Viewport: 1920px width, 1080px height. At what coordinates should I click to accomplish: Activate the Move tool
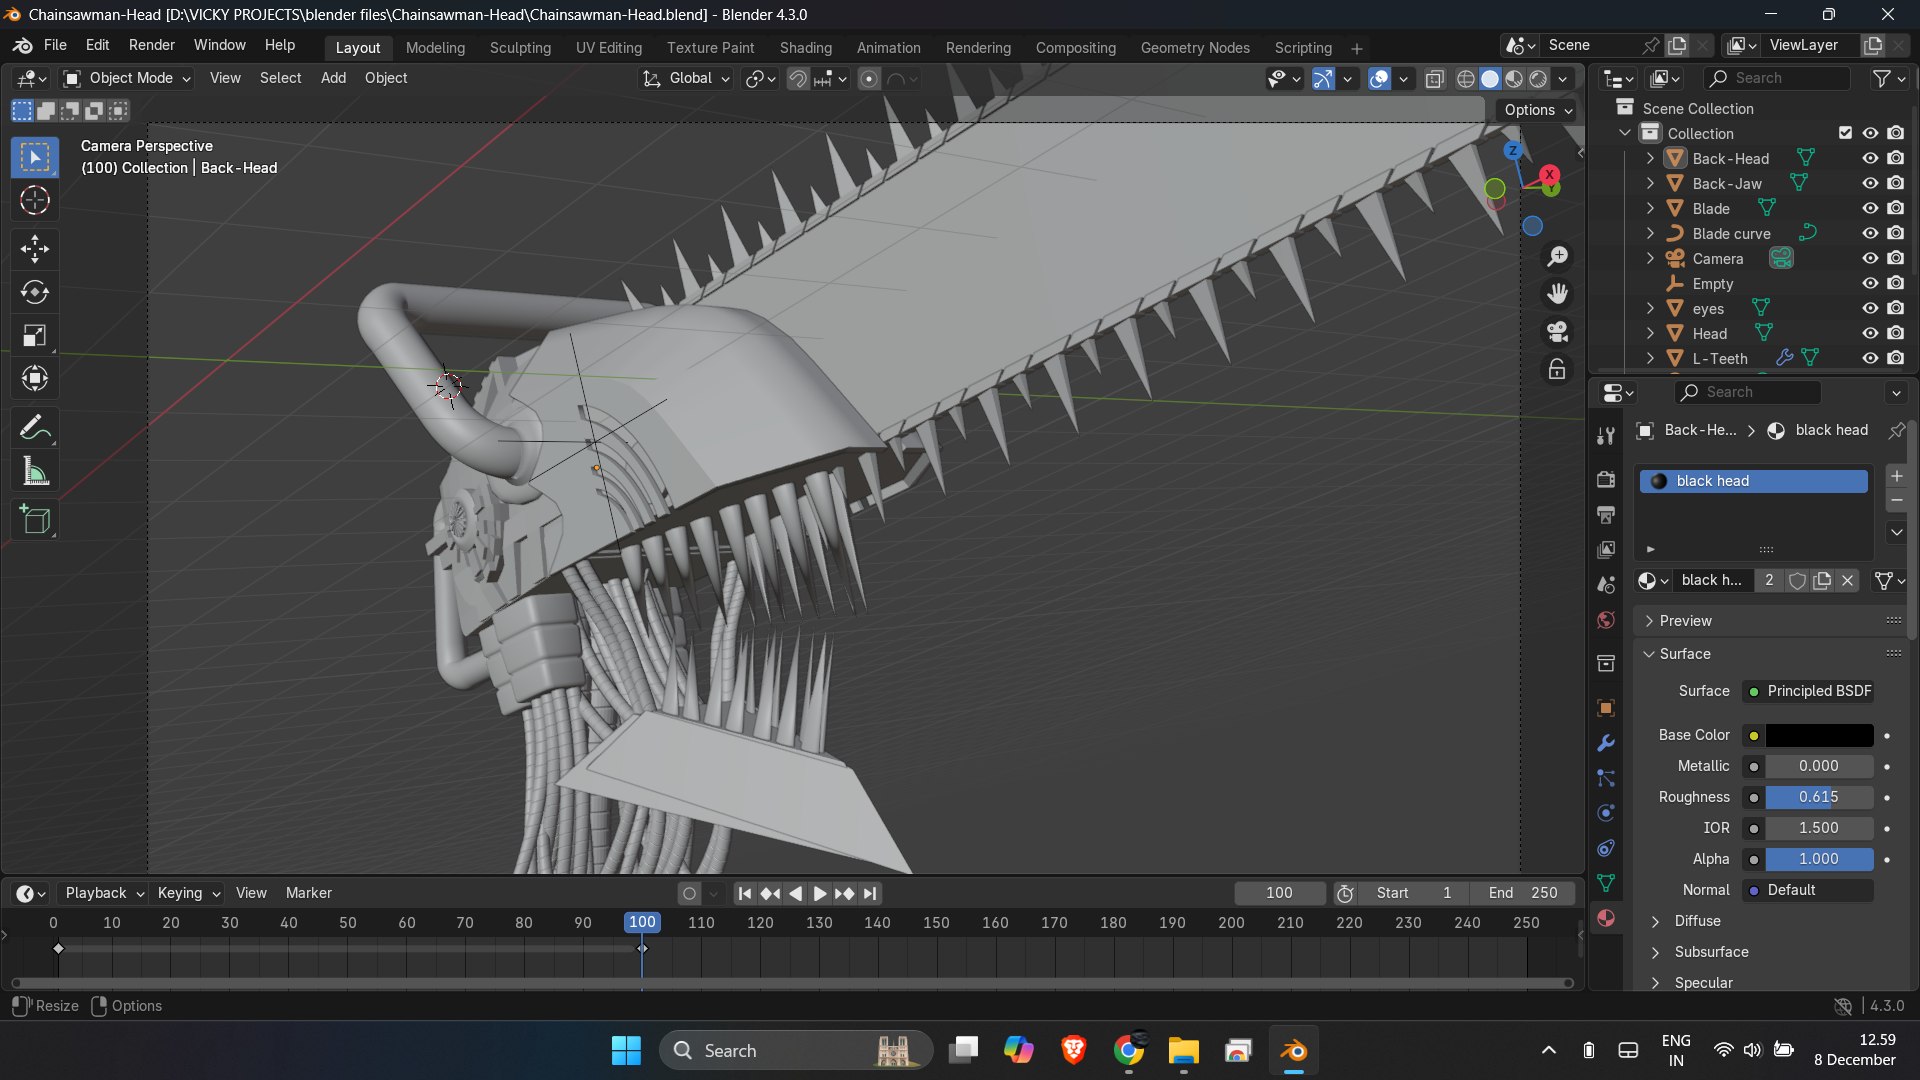[35, 248]
